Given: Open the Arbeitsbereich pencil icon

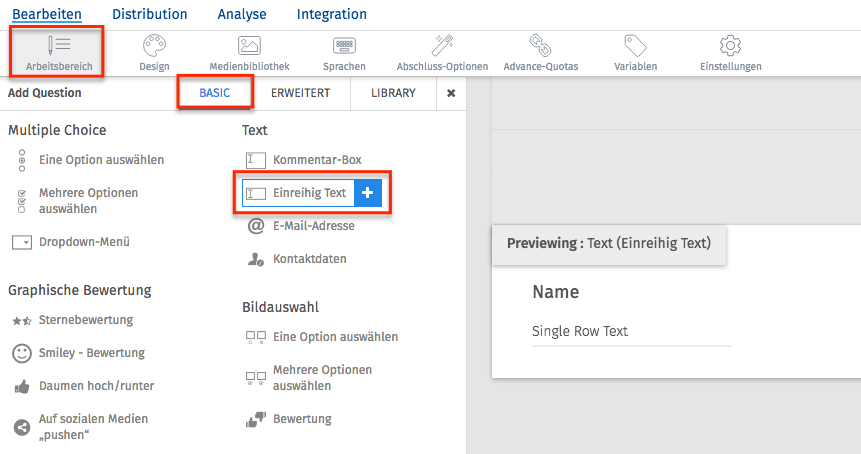Looking at the screenshot, I should click(x=58, y=46).
